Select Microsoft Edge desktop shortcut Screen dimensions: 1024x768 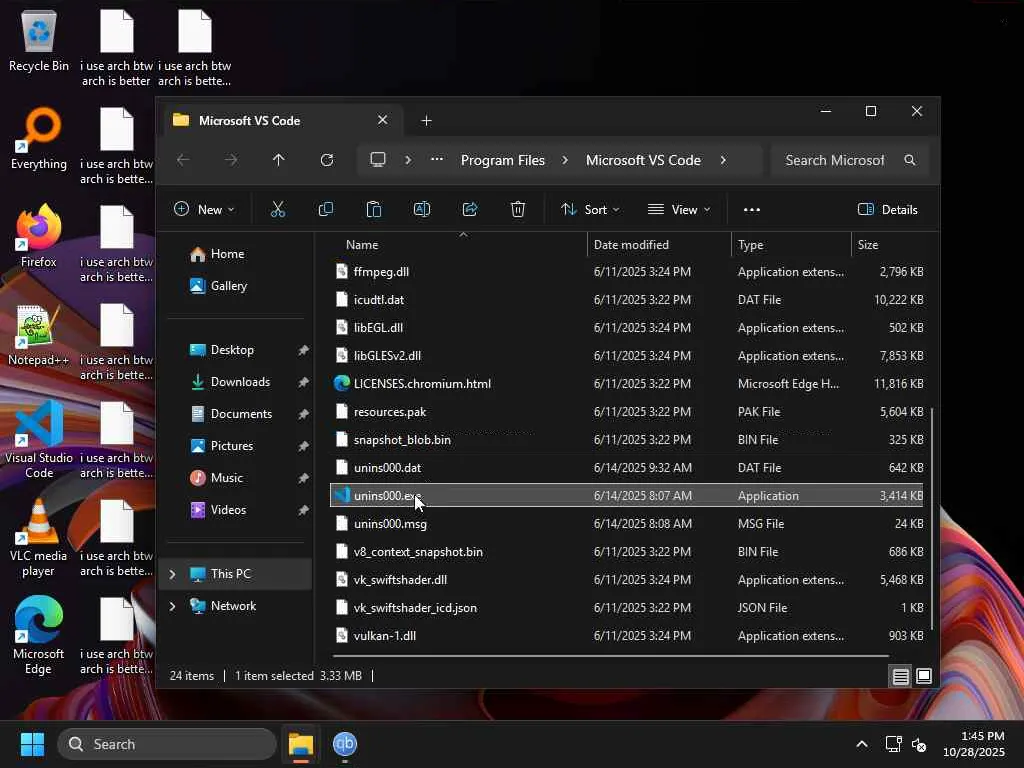pyautogui.click(x=39, y=635)
